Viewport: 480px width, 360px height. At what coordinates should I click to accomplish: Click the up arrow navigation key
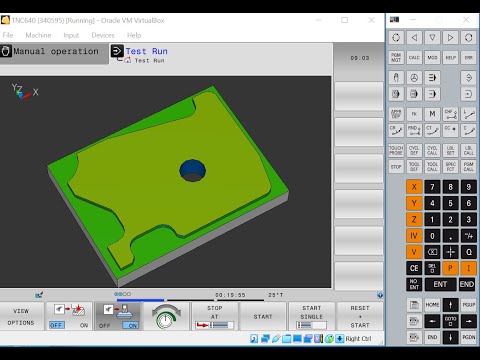[450, 305]
